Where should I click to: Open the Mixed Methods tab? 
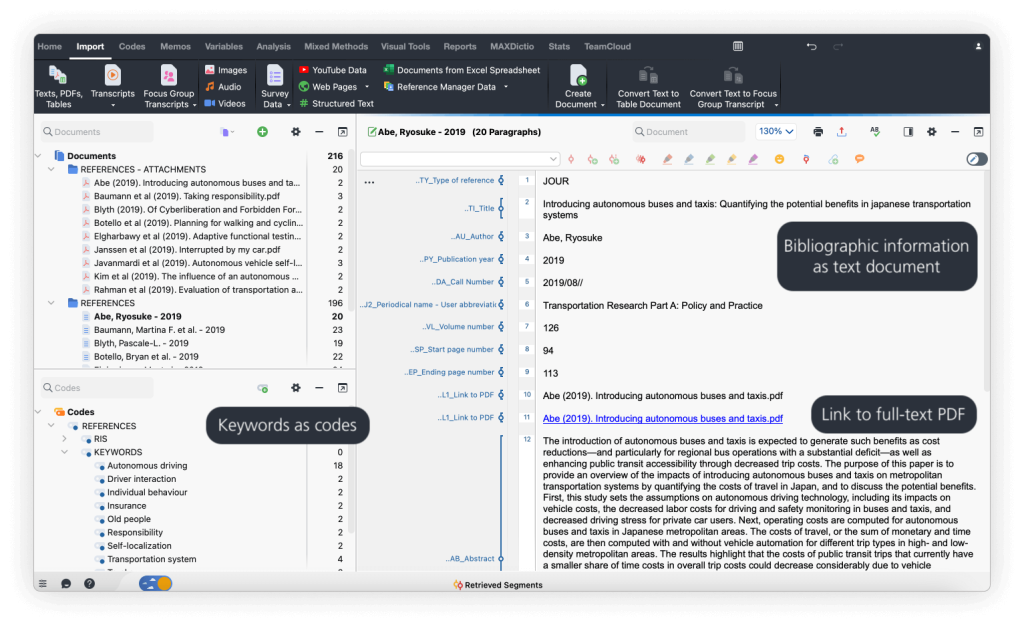click(336, 46)
